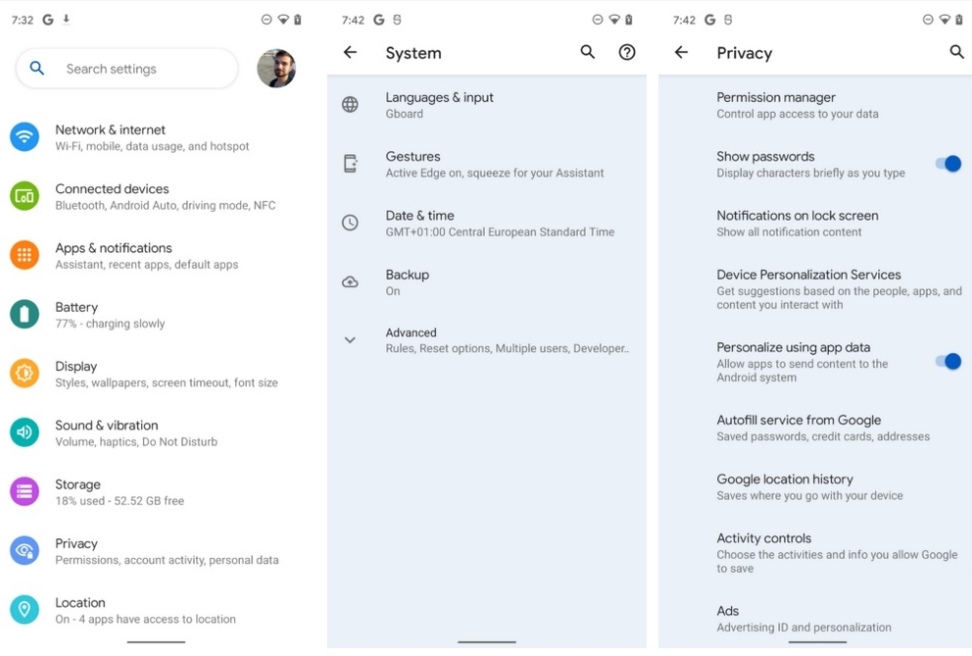Tap the green Connected devices icon
972x656 pixels.
click(x=24, y=196)
